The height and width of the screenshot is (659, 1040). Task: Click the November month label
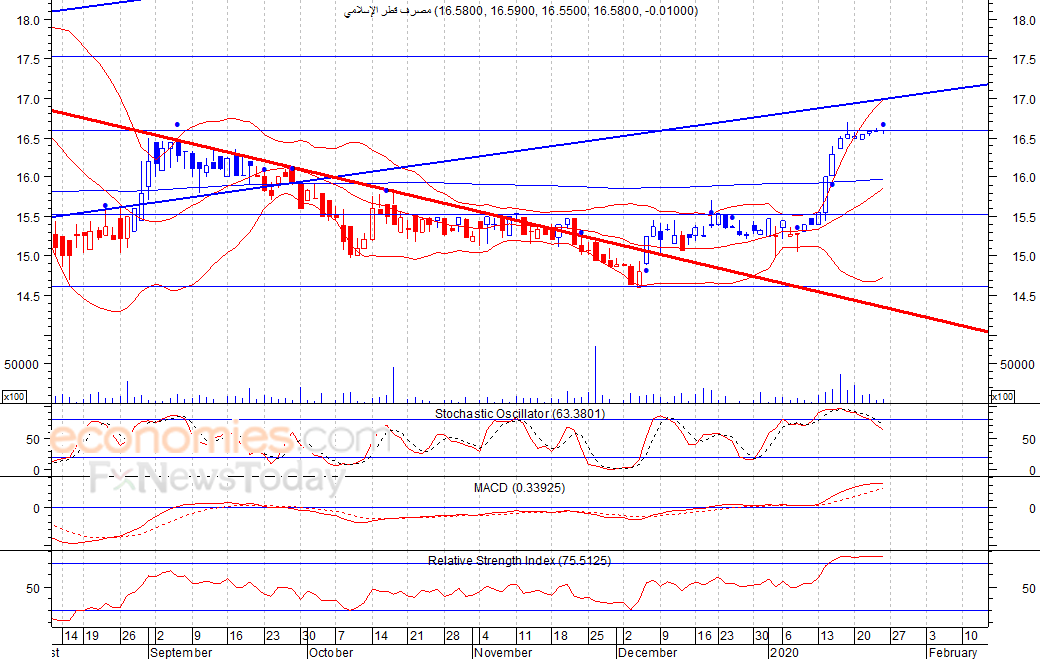[x=503, y=652]
